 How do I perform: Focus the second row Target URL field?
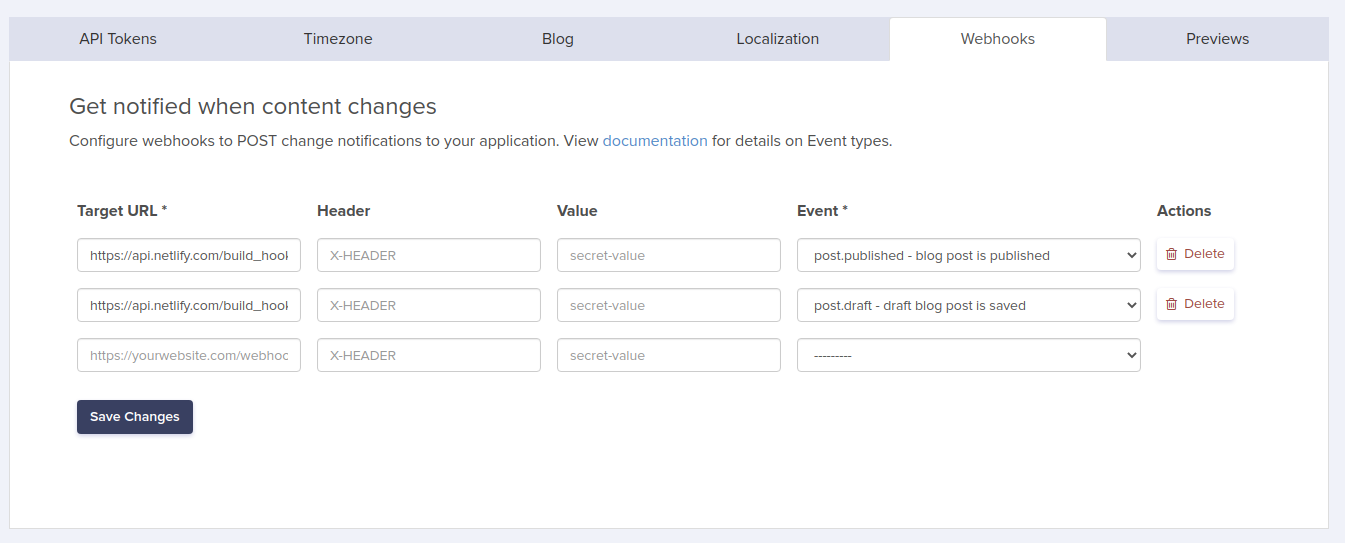pyautogui.click(x=189, y=305)
